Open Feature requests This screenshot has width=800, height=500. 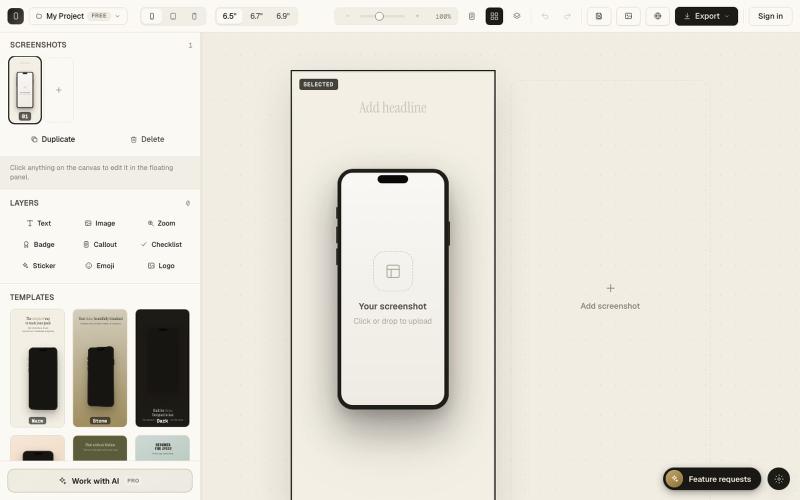(712, 479)
